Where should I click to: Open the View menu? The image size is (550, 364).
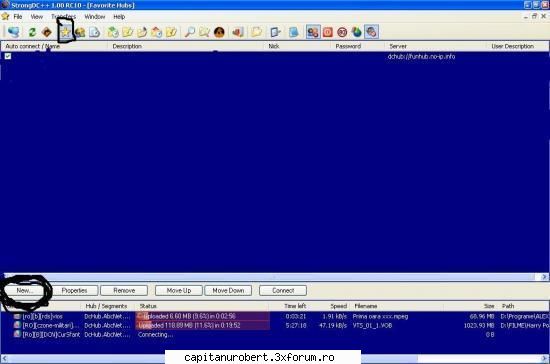[x=36, y=16]
